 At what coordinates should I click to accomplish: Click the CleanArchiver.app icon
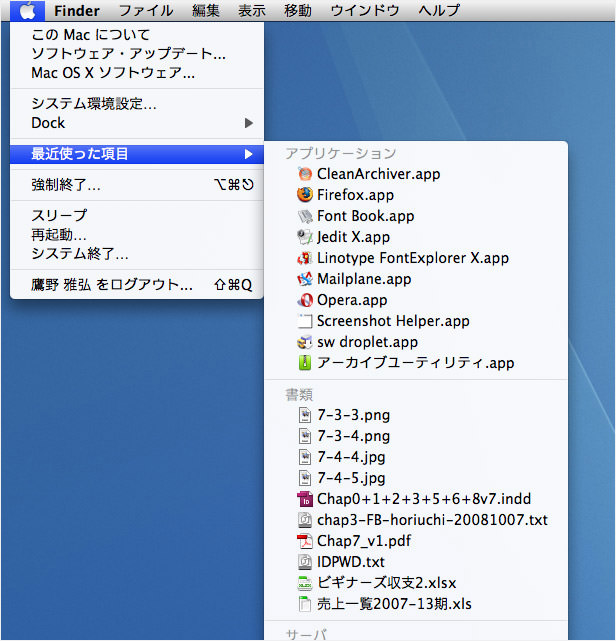[305, 174]
